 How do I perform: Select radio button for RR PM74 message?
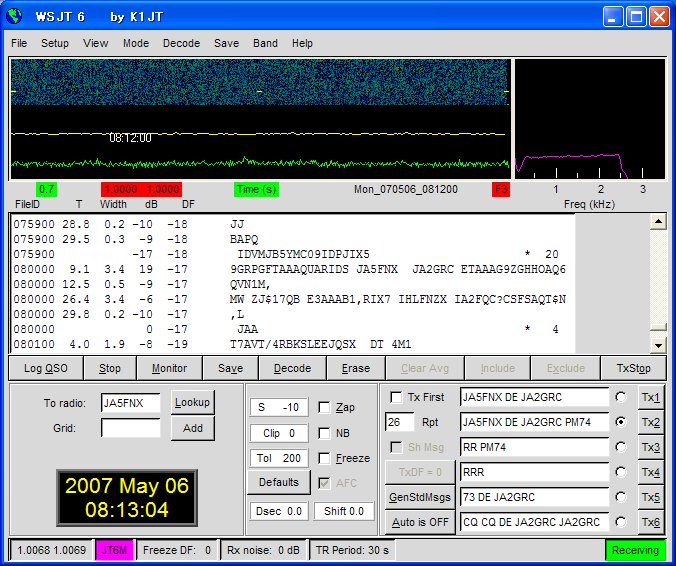(x=620, y=447)
